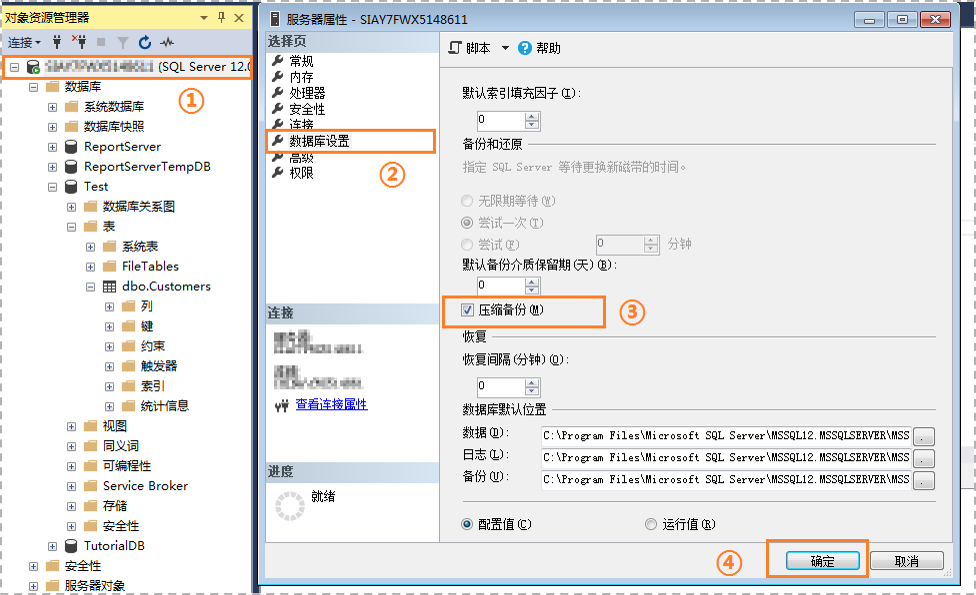Click the refresh icon in Object Explorer toolbar
Image resolution: width=976 pixels, height=595 pixels.
[145, 42]
